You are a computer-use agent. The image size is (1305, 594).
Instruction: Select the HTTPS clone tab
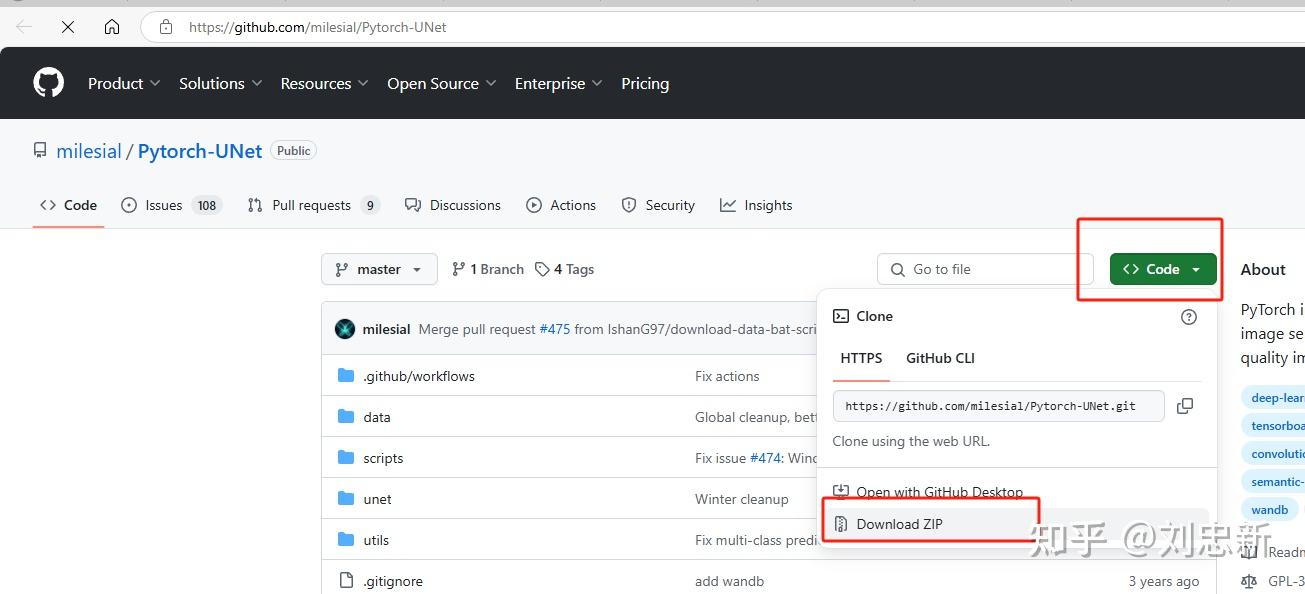click(861, 358)
